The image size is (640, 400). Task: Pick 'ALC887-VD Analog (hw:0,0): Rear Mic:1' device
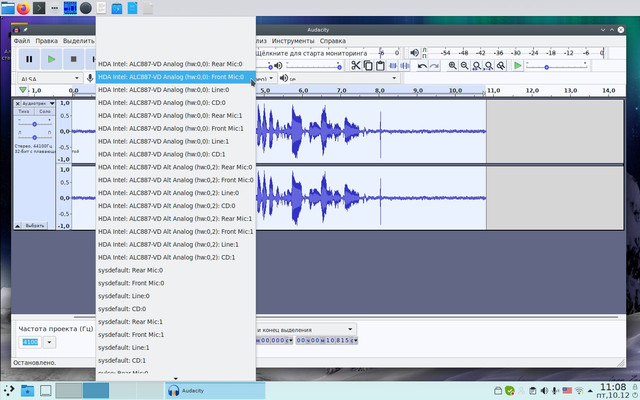(x=176, y=116)
